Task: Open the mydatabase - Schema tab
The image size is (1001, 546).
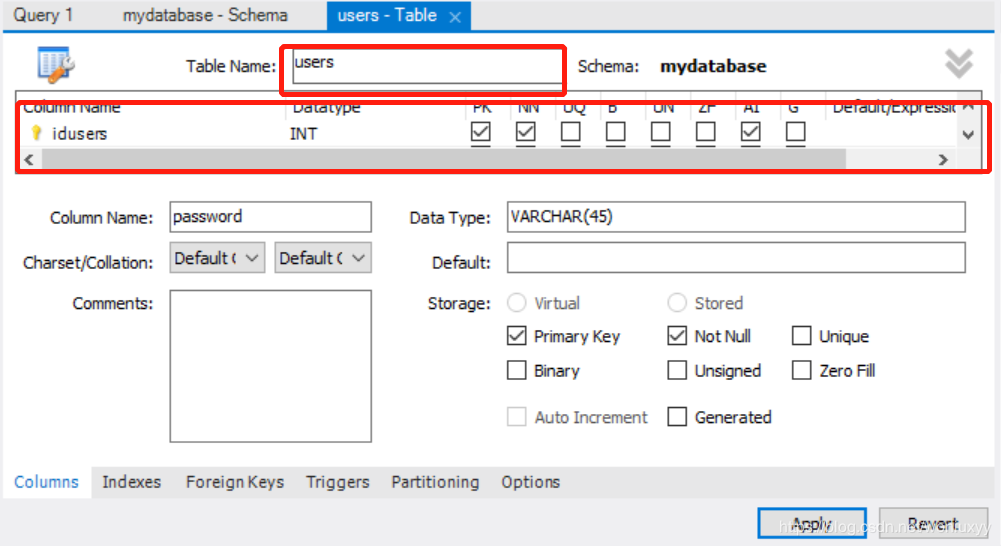Action: 205,15
